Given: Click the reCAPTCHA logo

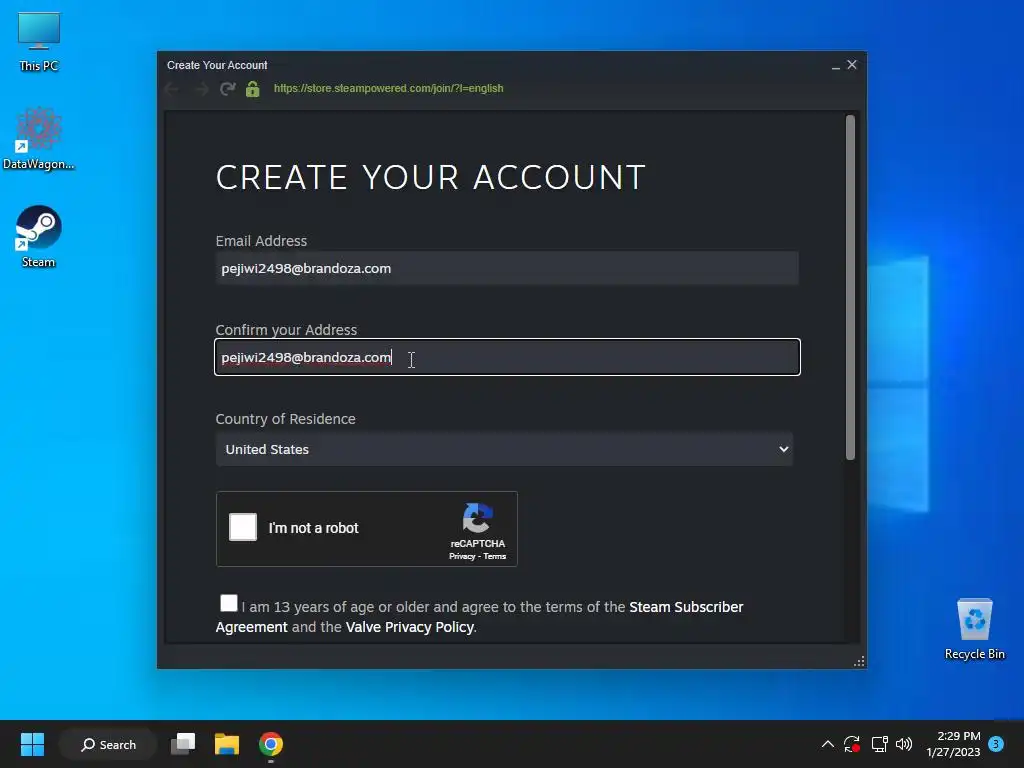Looking at the screenshot, I should point(477,518).
